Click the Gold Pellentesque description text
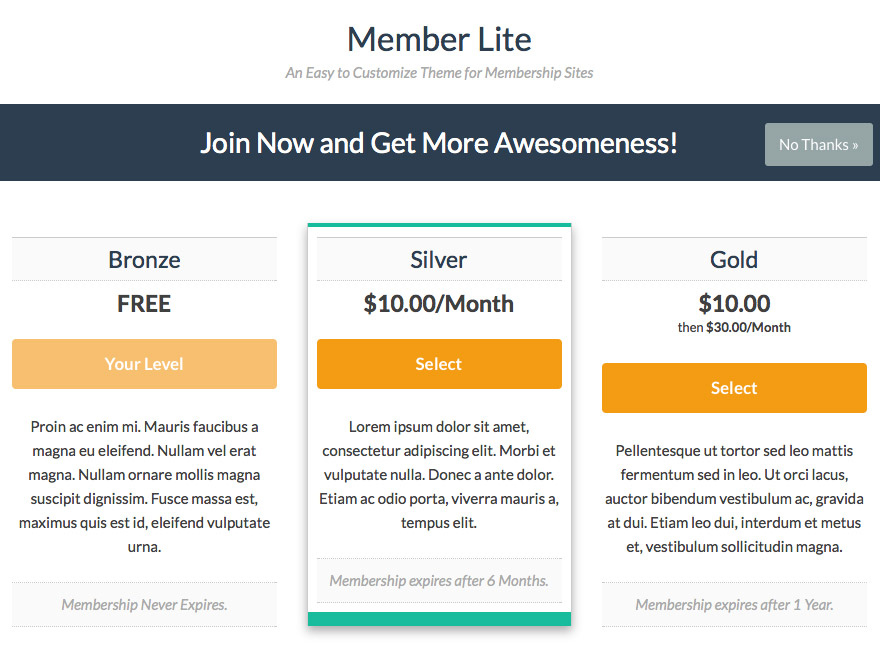 coord(734,498)
